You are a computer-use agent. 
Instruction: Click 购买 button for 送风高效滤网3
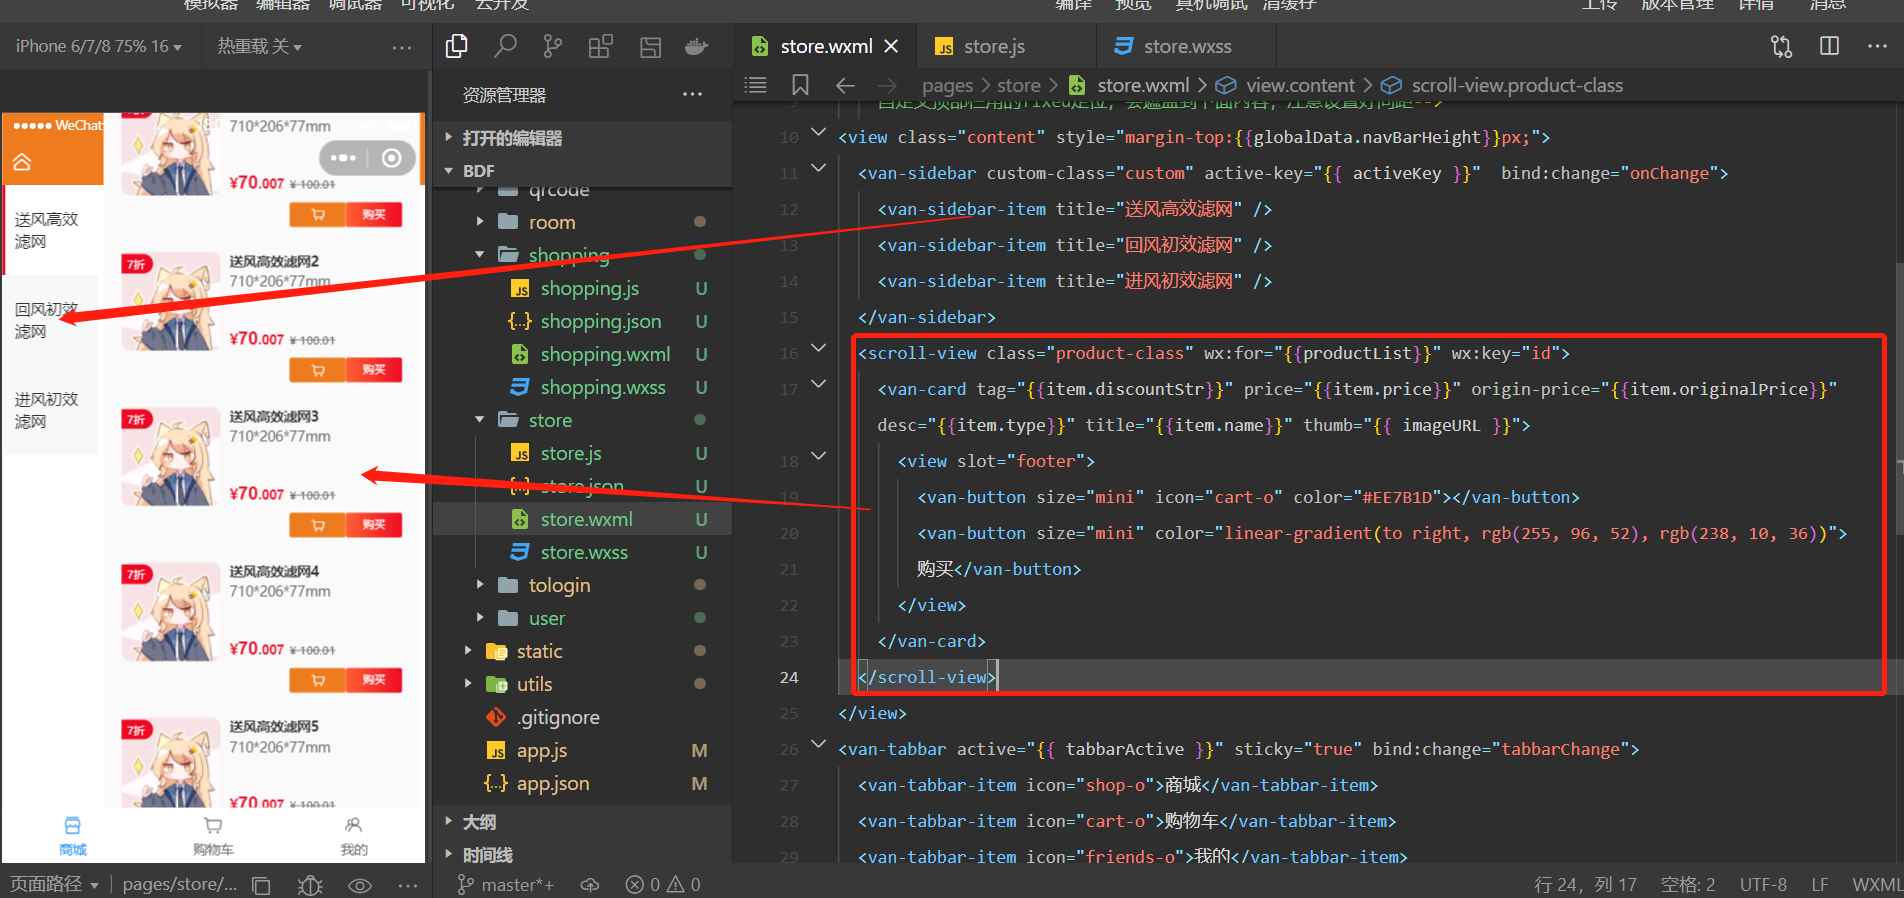click(374, 525)
